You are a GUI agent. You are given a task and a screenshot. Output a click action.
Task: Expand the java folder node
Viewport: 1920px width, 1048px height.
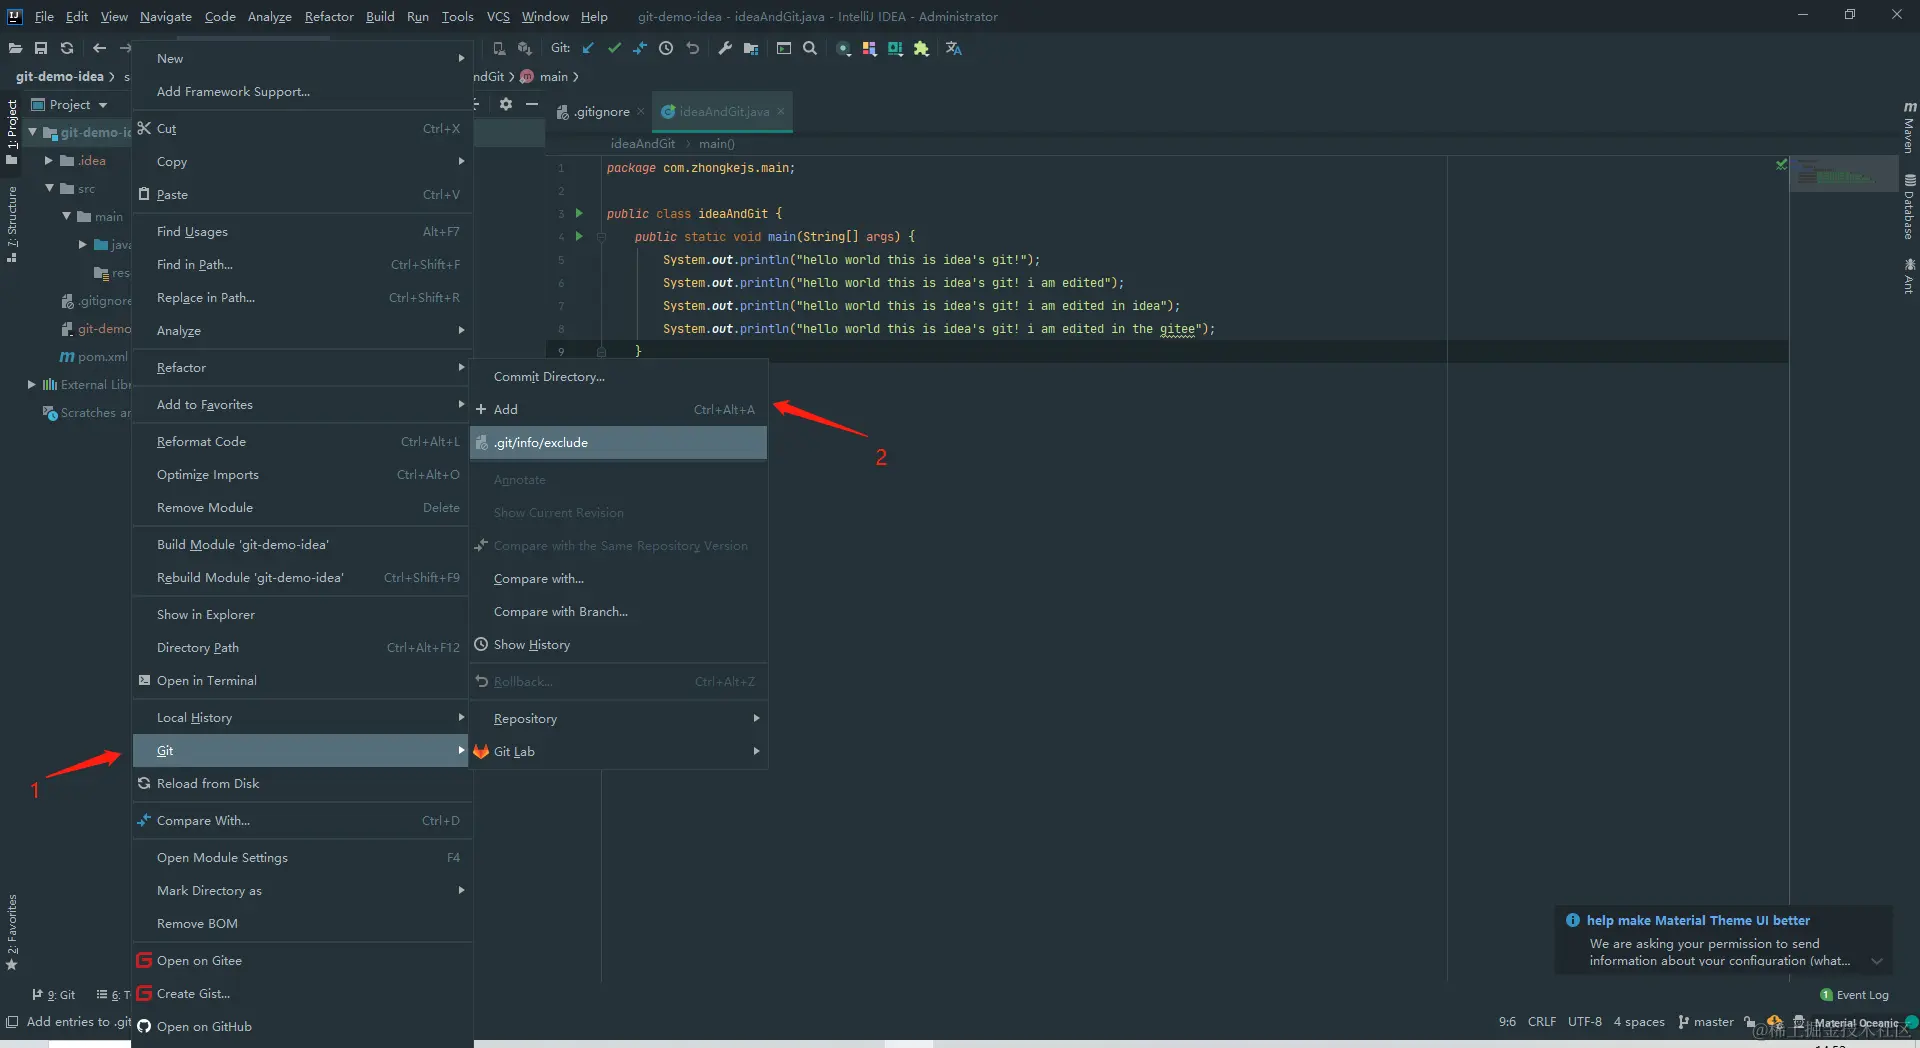point(82,244)
